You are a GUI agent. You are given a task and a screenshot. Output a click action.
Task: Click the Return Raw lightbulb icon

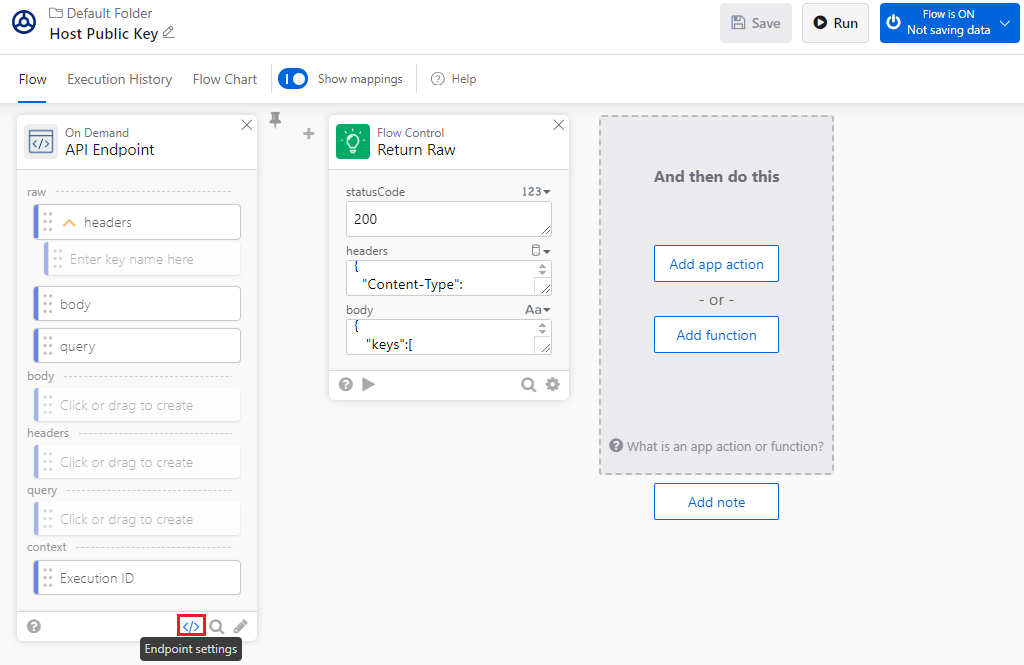point(353,142)
